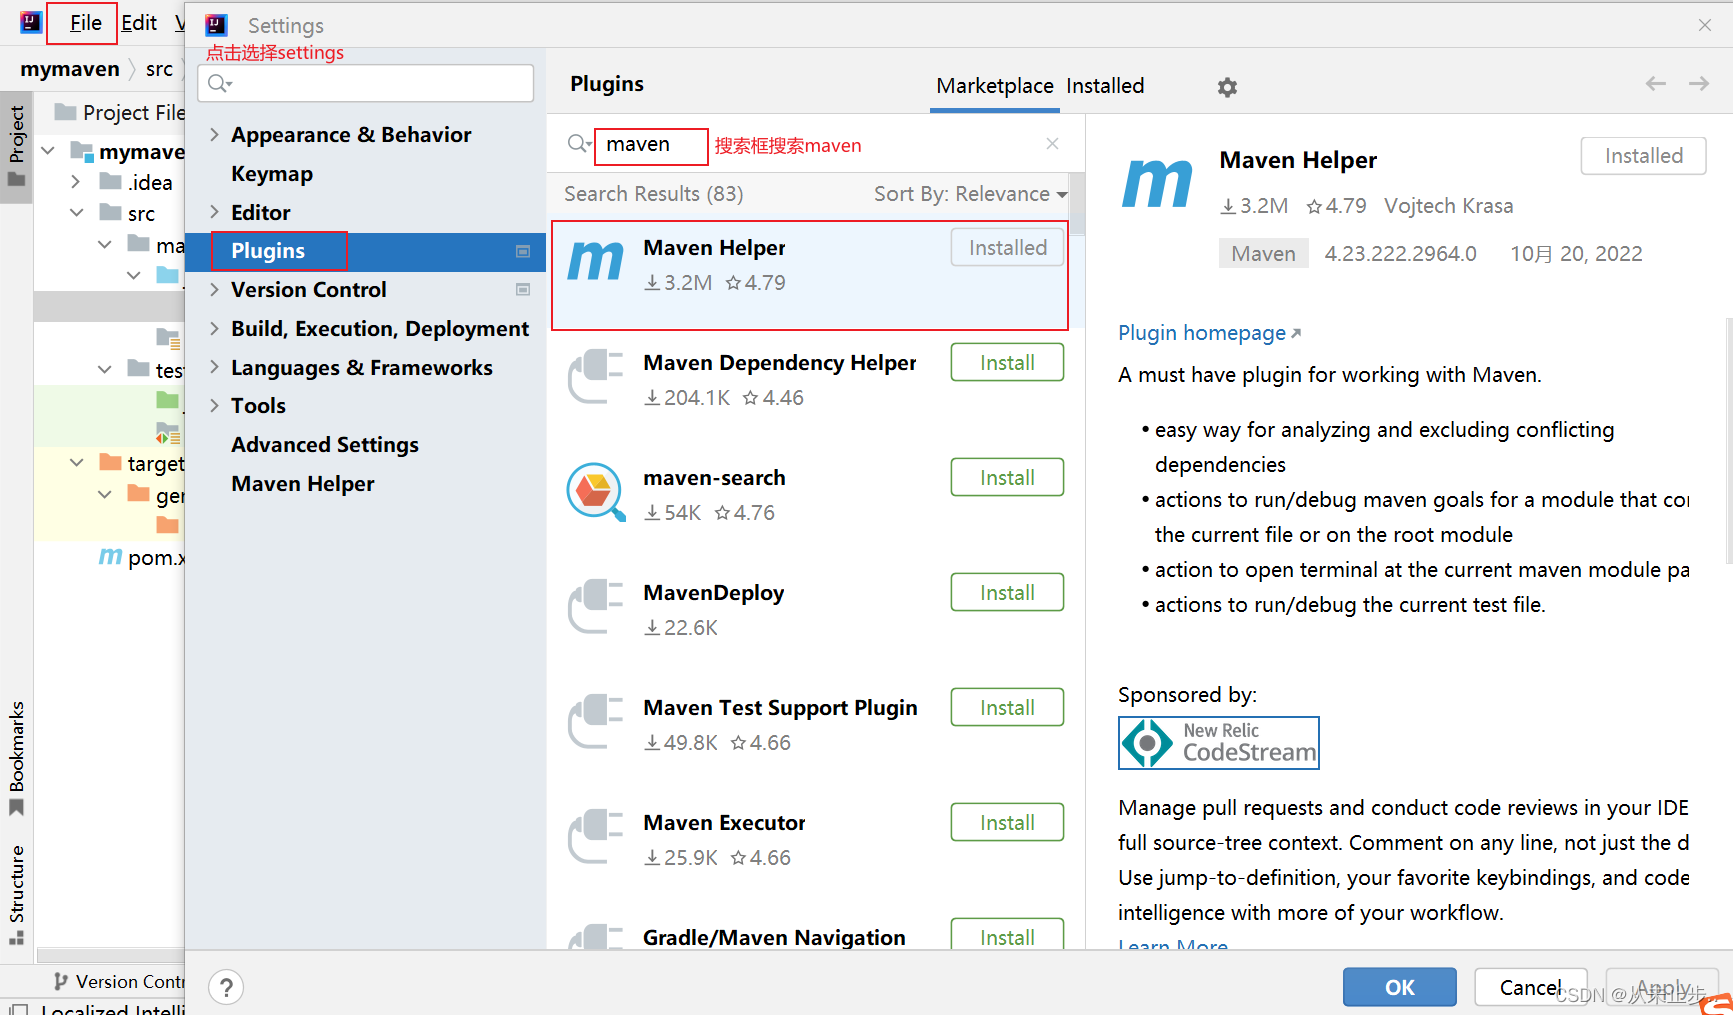Install Maven Dependency Helper plugin
The image size is (1733, 1015).
click(x=1007, y=363)
